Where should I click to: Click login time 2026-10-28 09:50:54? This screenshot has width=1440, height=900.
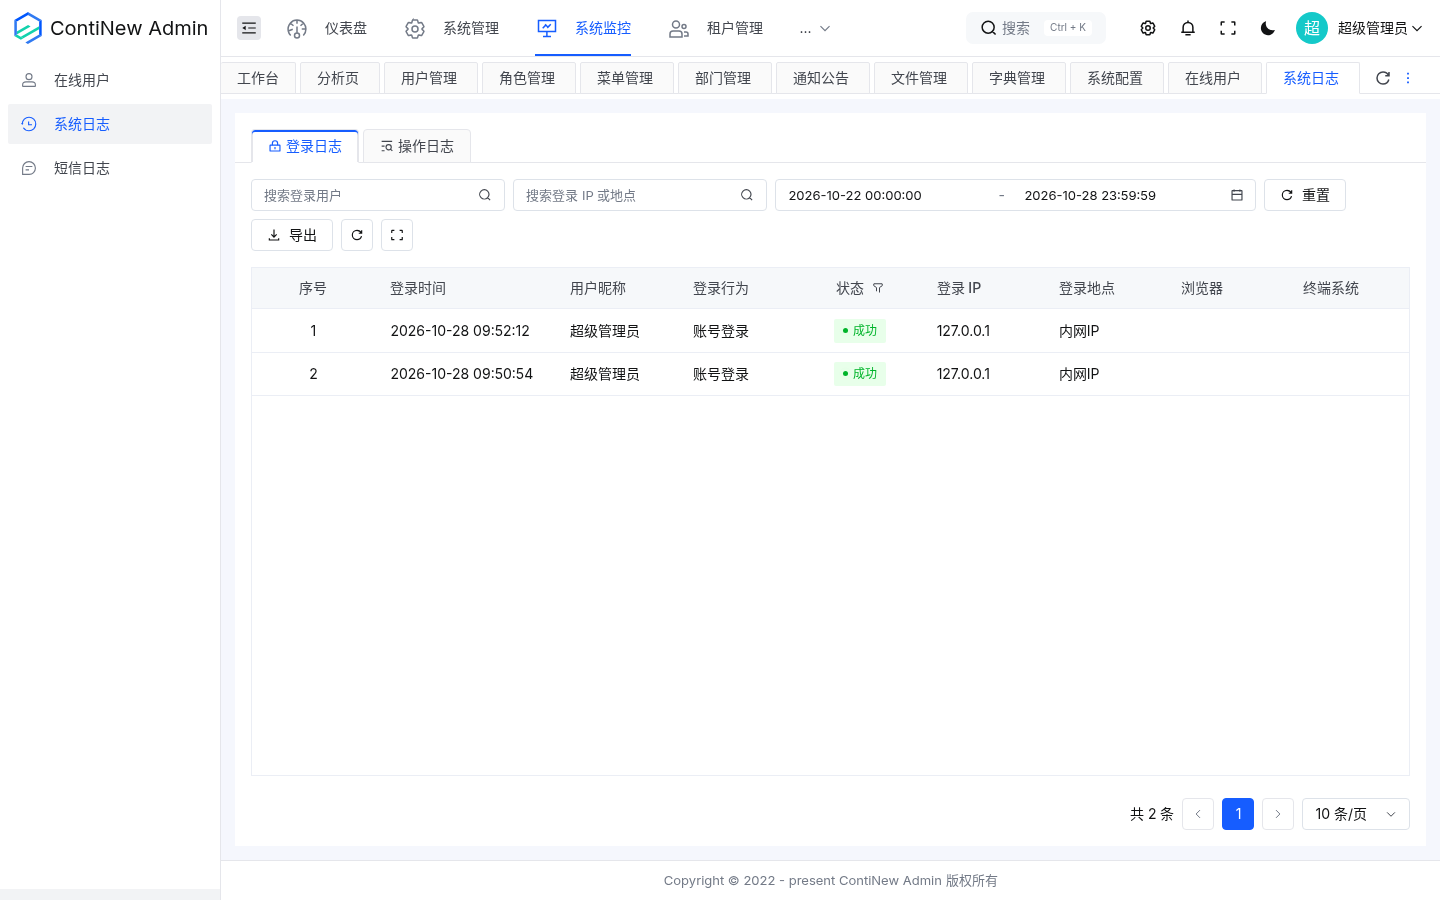tap(462, 374)
